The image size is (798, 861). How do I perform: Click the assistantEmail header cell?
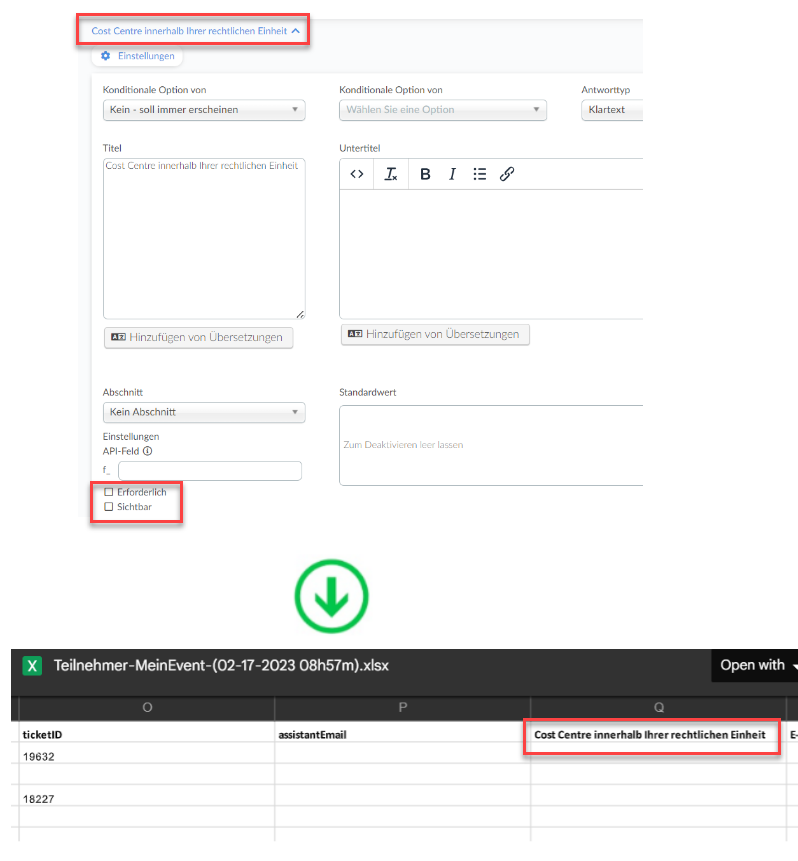coord(403,734)
